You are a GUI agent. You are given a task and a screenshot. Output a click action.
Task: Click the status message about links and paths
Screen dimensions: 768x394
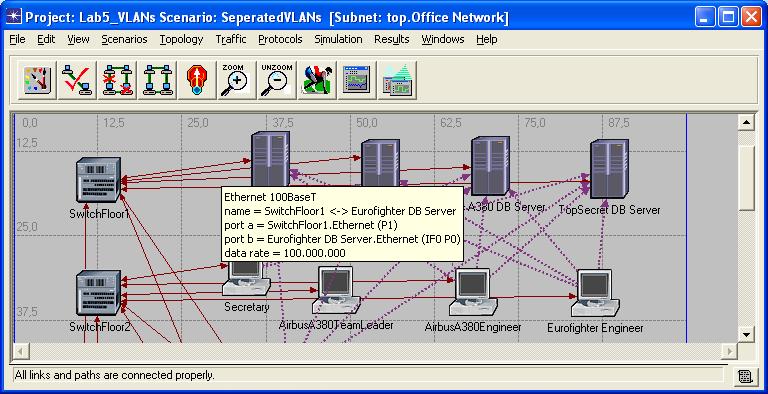(115, 375)
